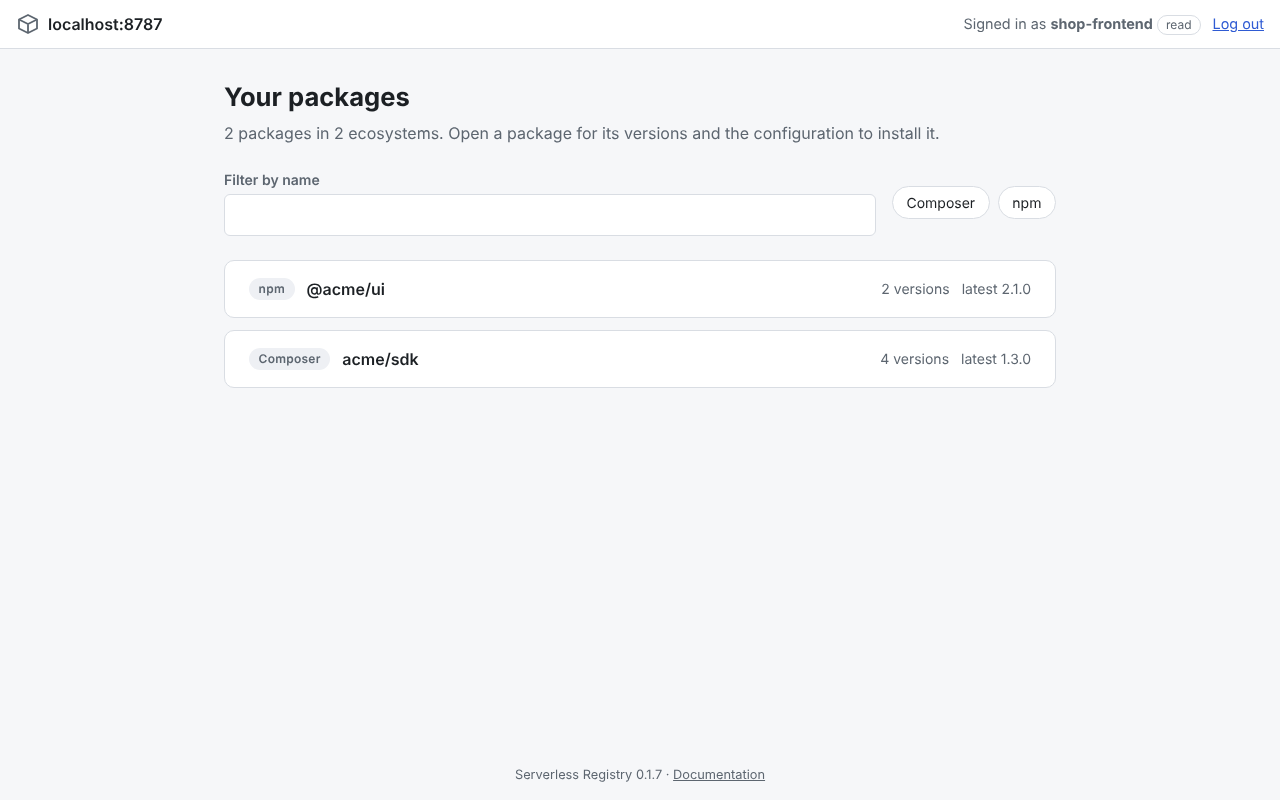This screenshot has width=1280, height=800.
Task: Open the @acme/ui package
Action: tap(640, 289)
